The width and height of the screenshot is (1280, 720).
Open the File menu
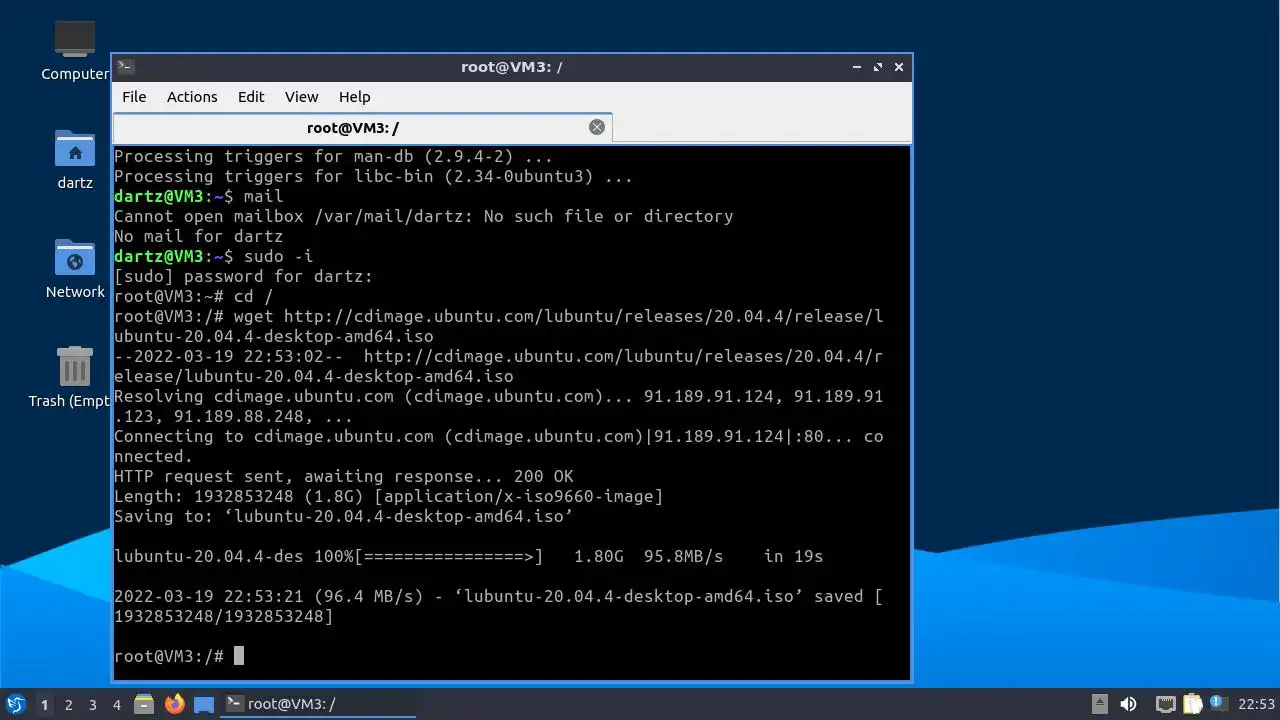[134, 97]
